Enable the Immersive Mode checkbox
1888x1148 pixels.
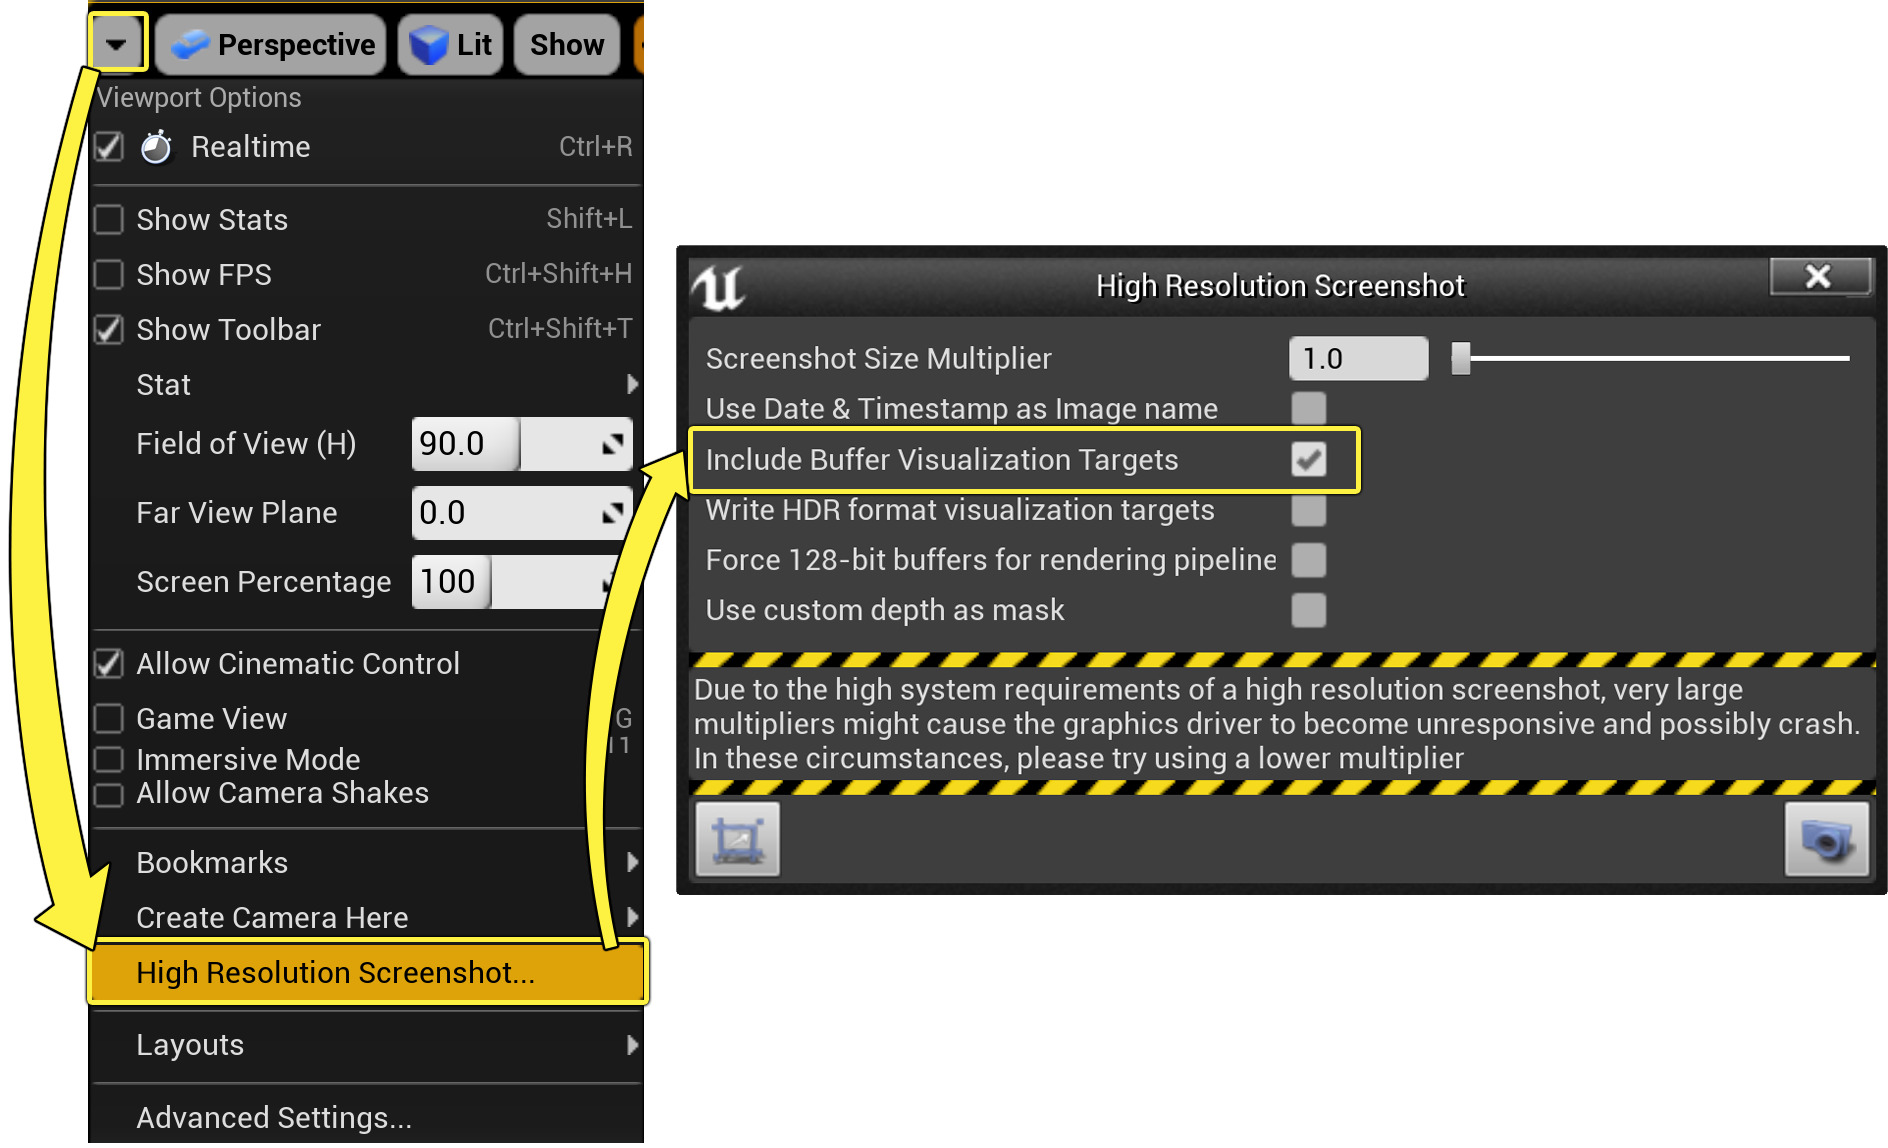[108, 759]
